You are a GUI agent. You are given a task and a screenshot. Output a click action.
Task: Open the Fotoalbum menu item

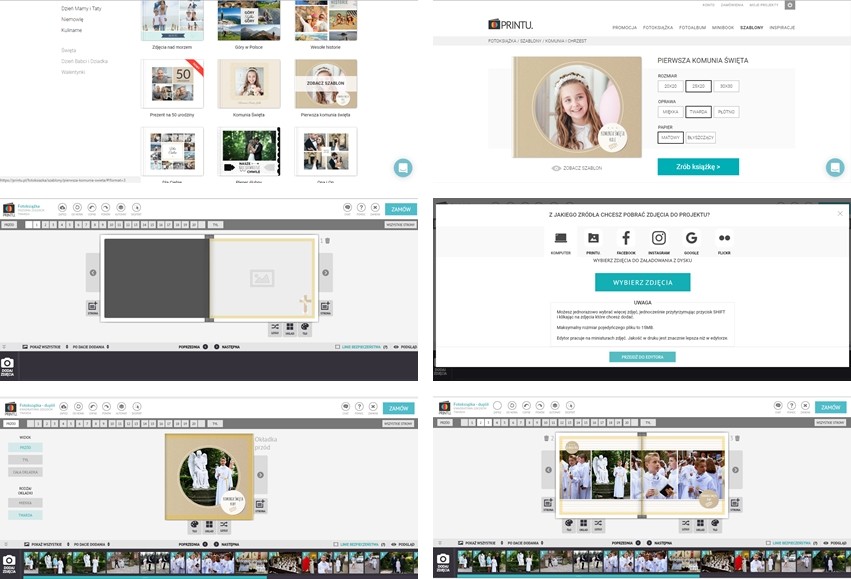pos(692,27)
